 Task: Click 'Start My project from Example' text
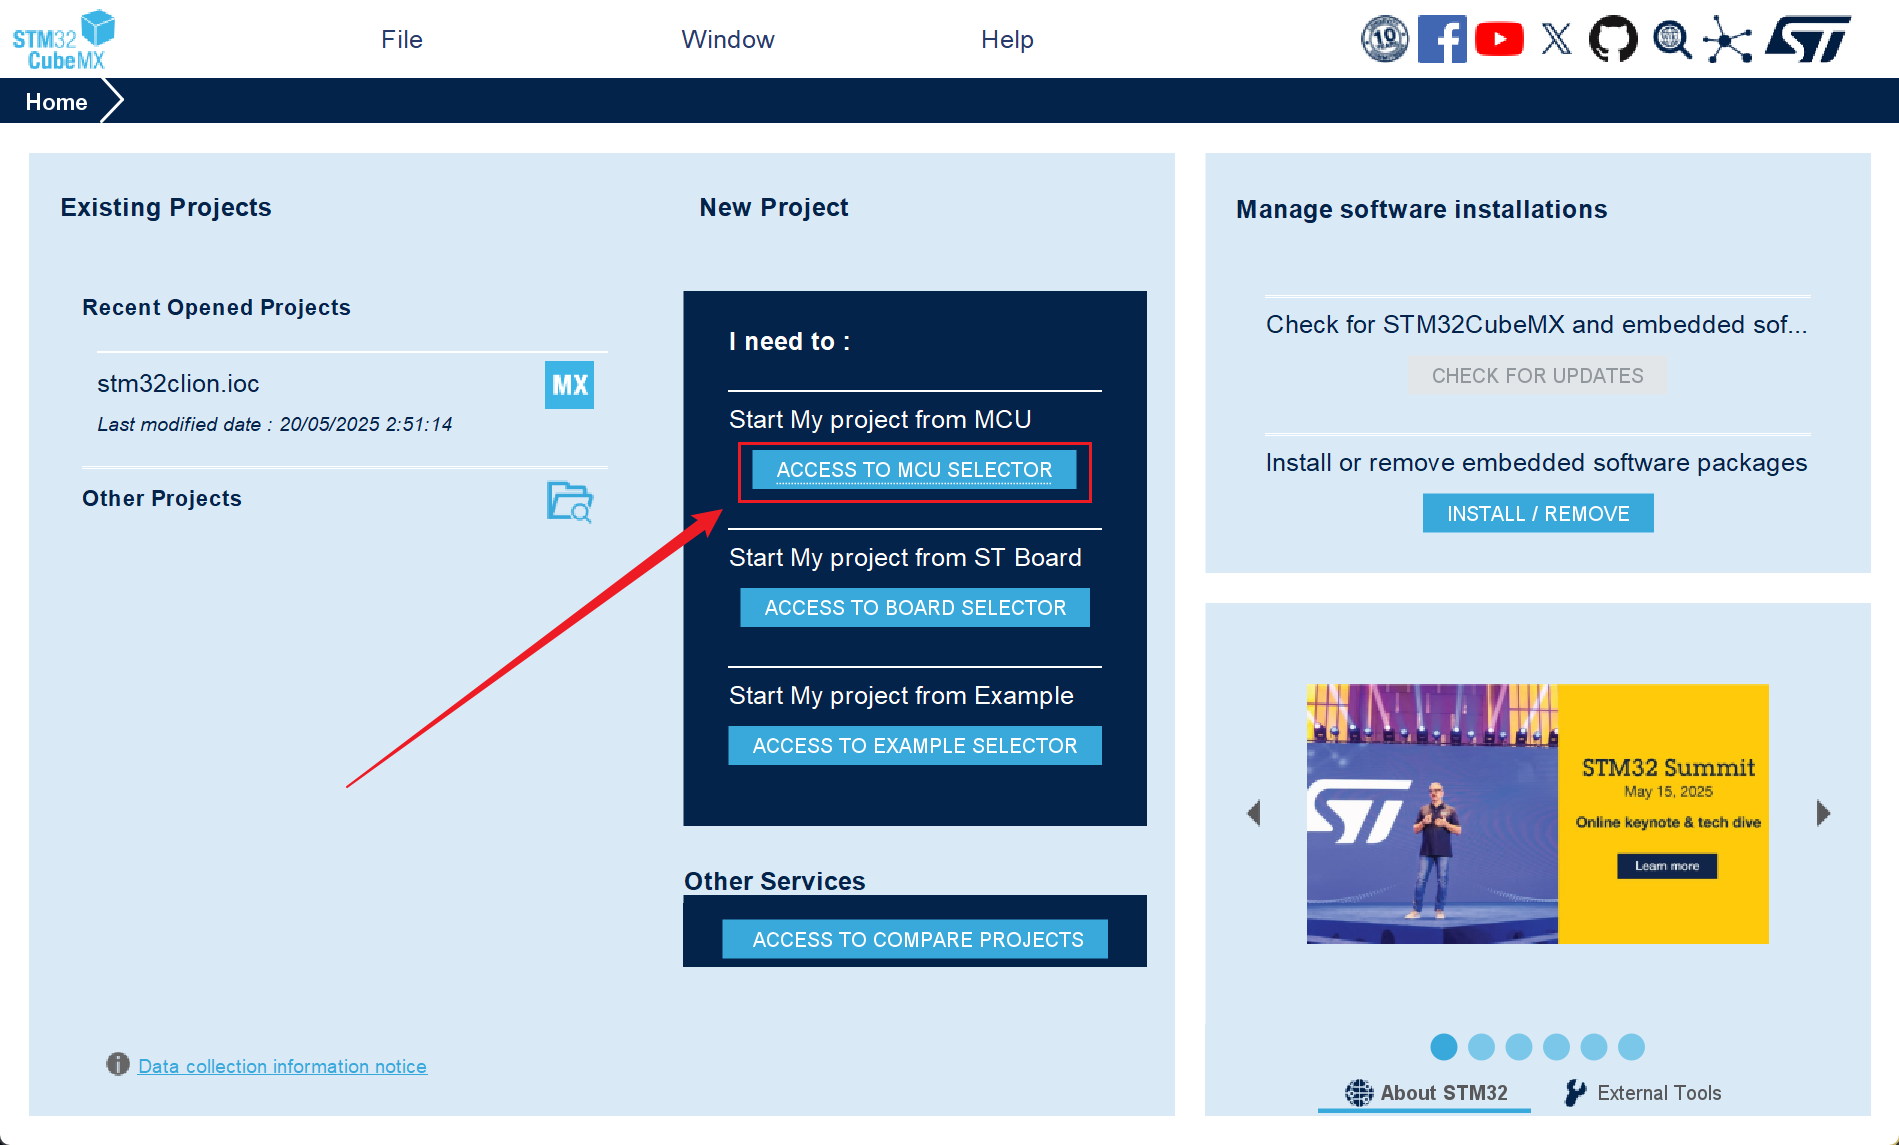click(901, 695)
